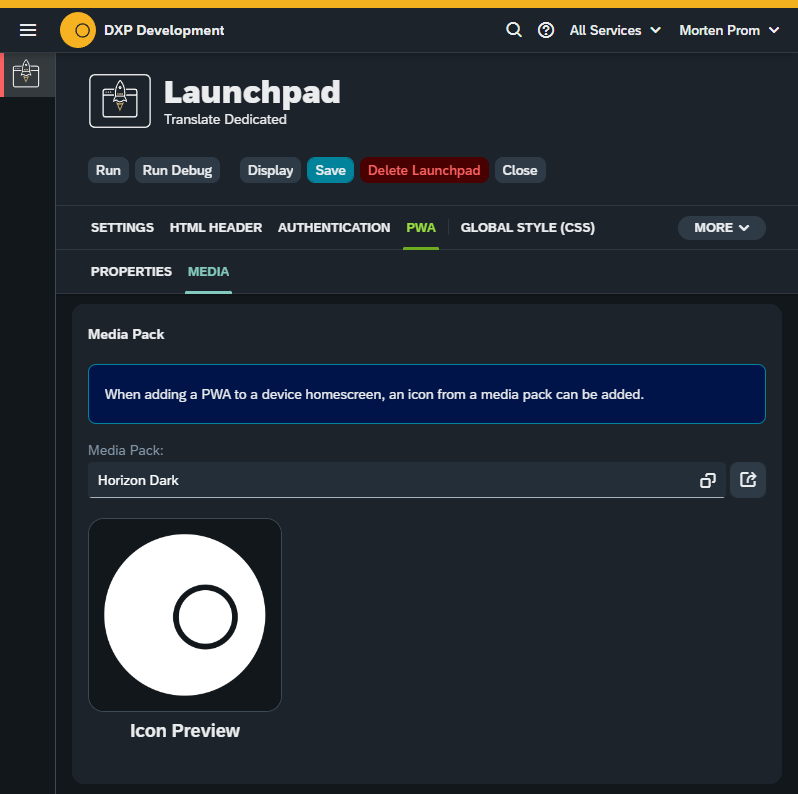The width and height of the screenshot is (798, 794).
Task: Open the hamburger navigation menu
Action: point(28,31)
